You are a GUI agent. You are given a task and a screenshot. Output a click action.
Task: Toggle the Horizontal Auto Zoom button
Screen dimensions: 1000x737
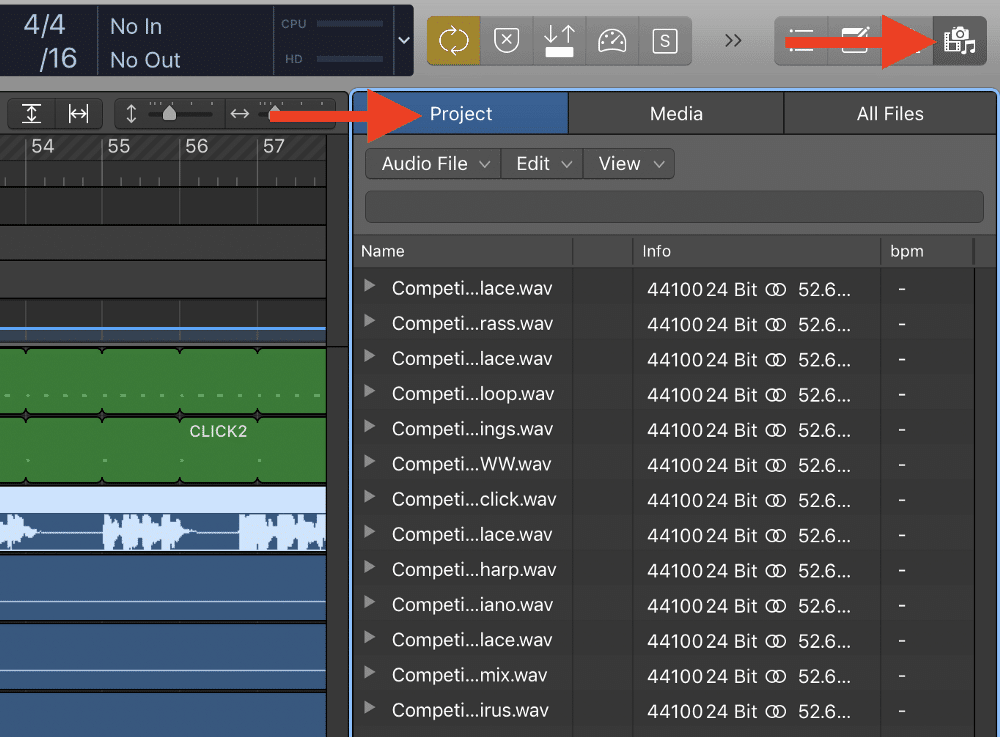pos(78,113)
